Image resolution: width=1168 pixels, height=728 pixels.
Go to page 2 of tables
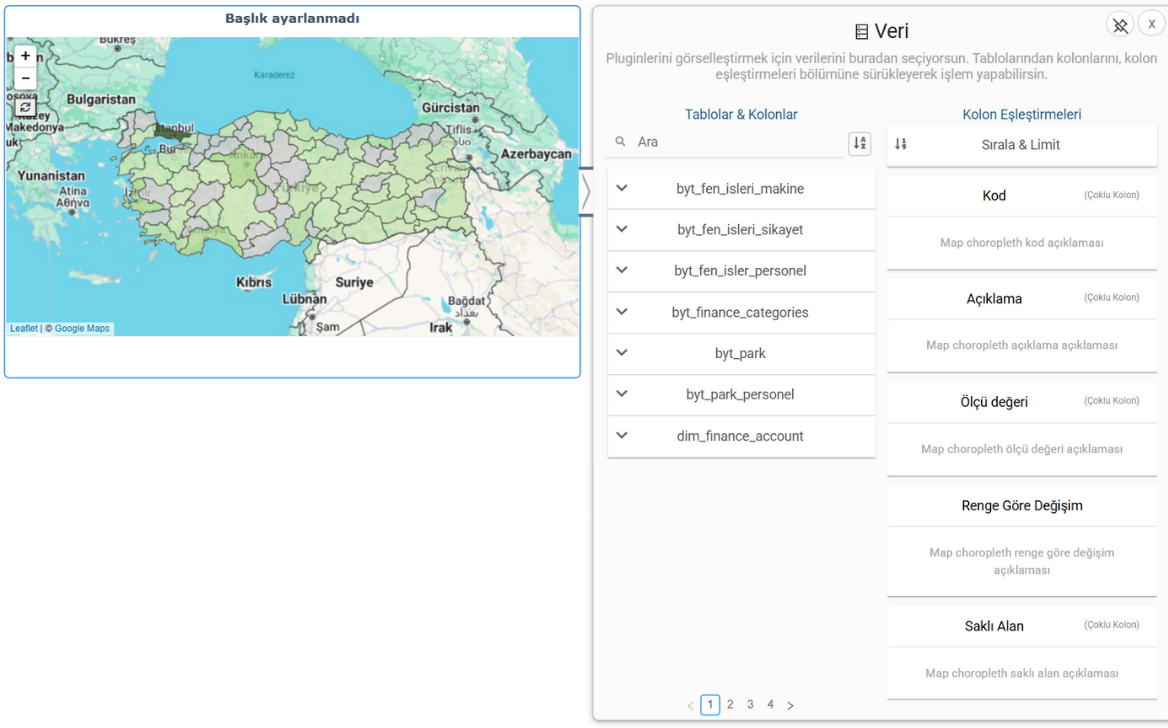pos(730,705)
